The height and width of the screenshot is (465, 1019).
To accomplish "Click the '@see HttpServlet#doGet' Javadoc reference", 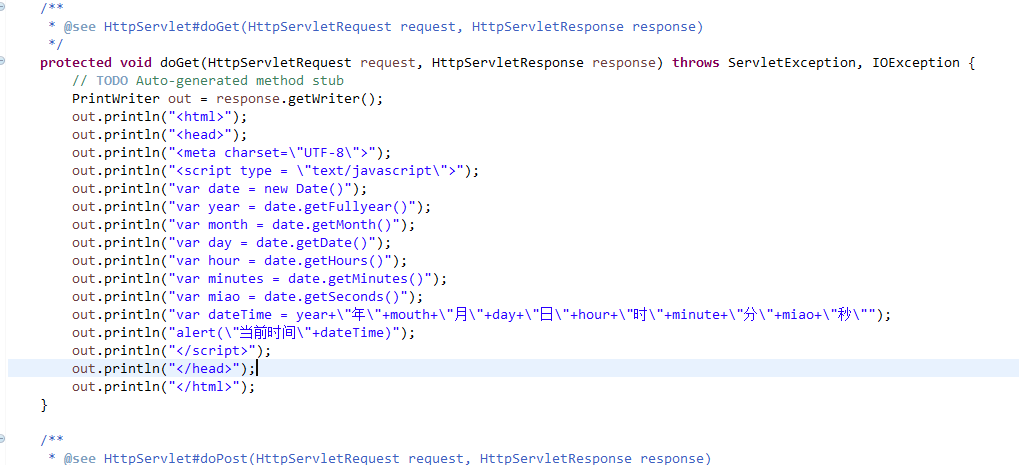I will click(x=383, y=27).
